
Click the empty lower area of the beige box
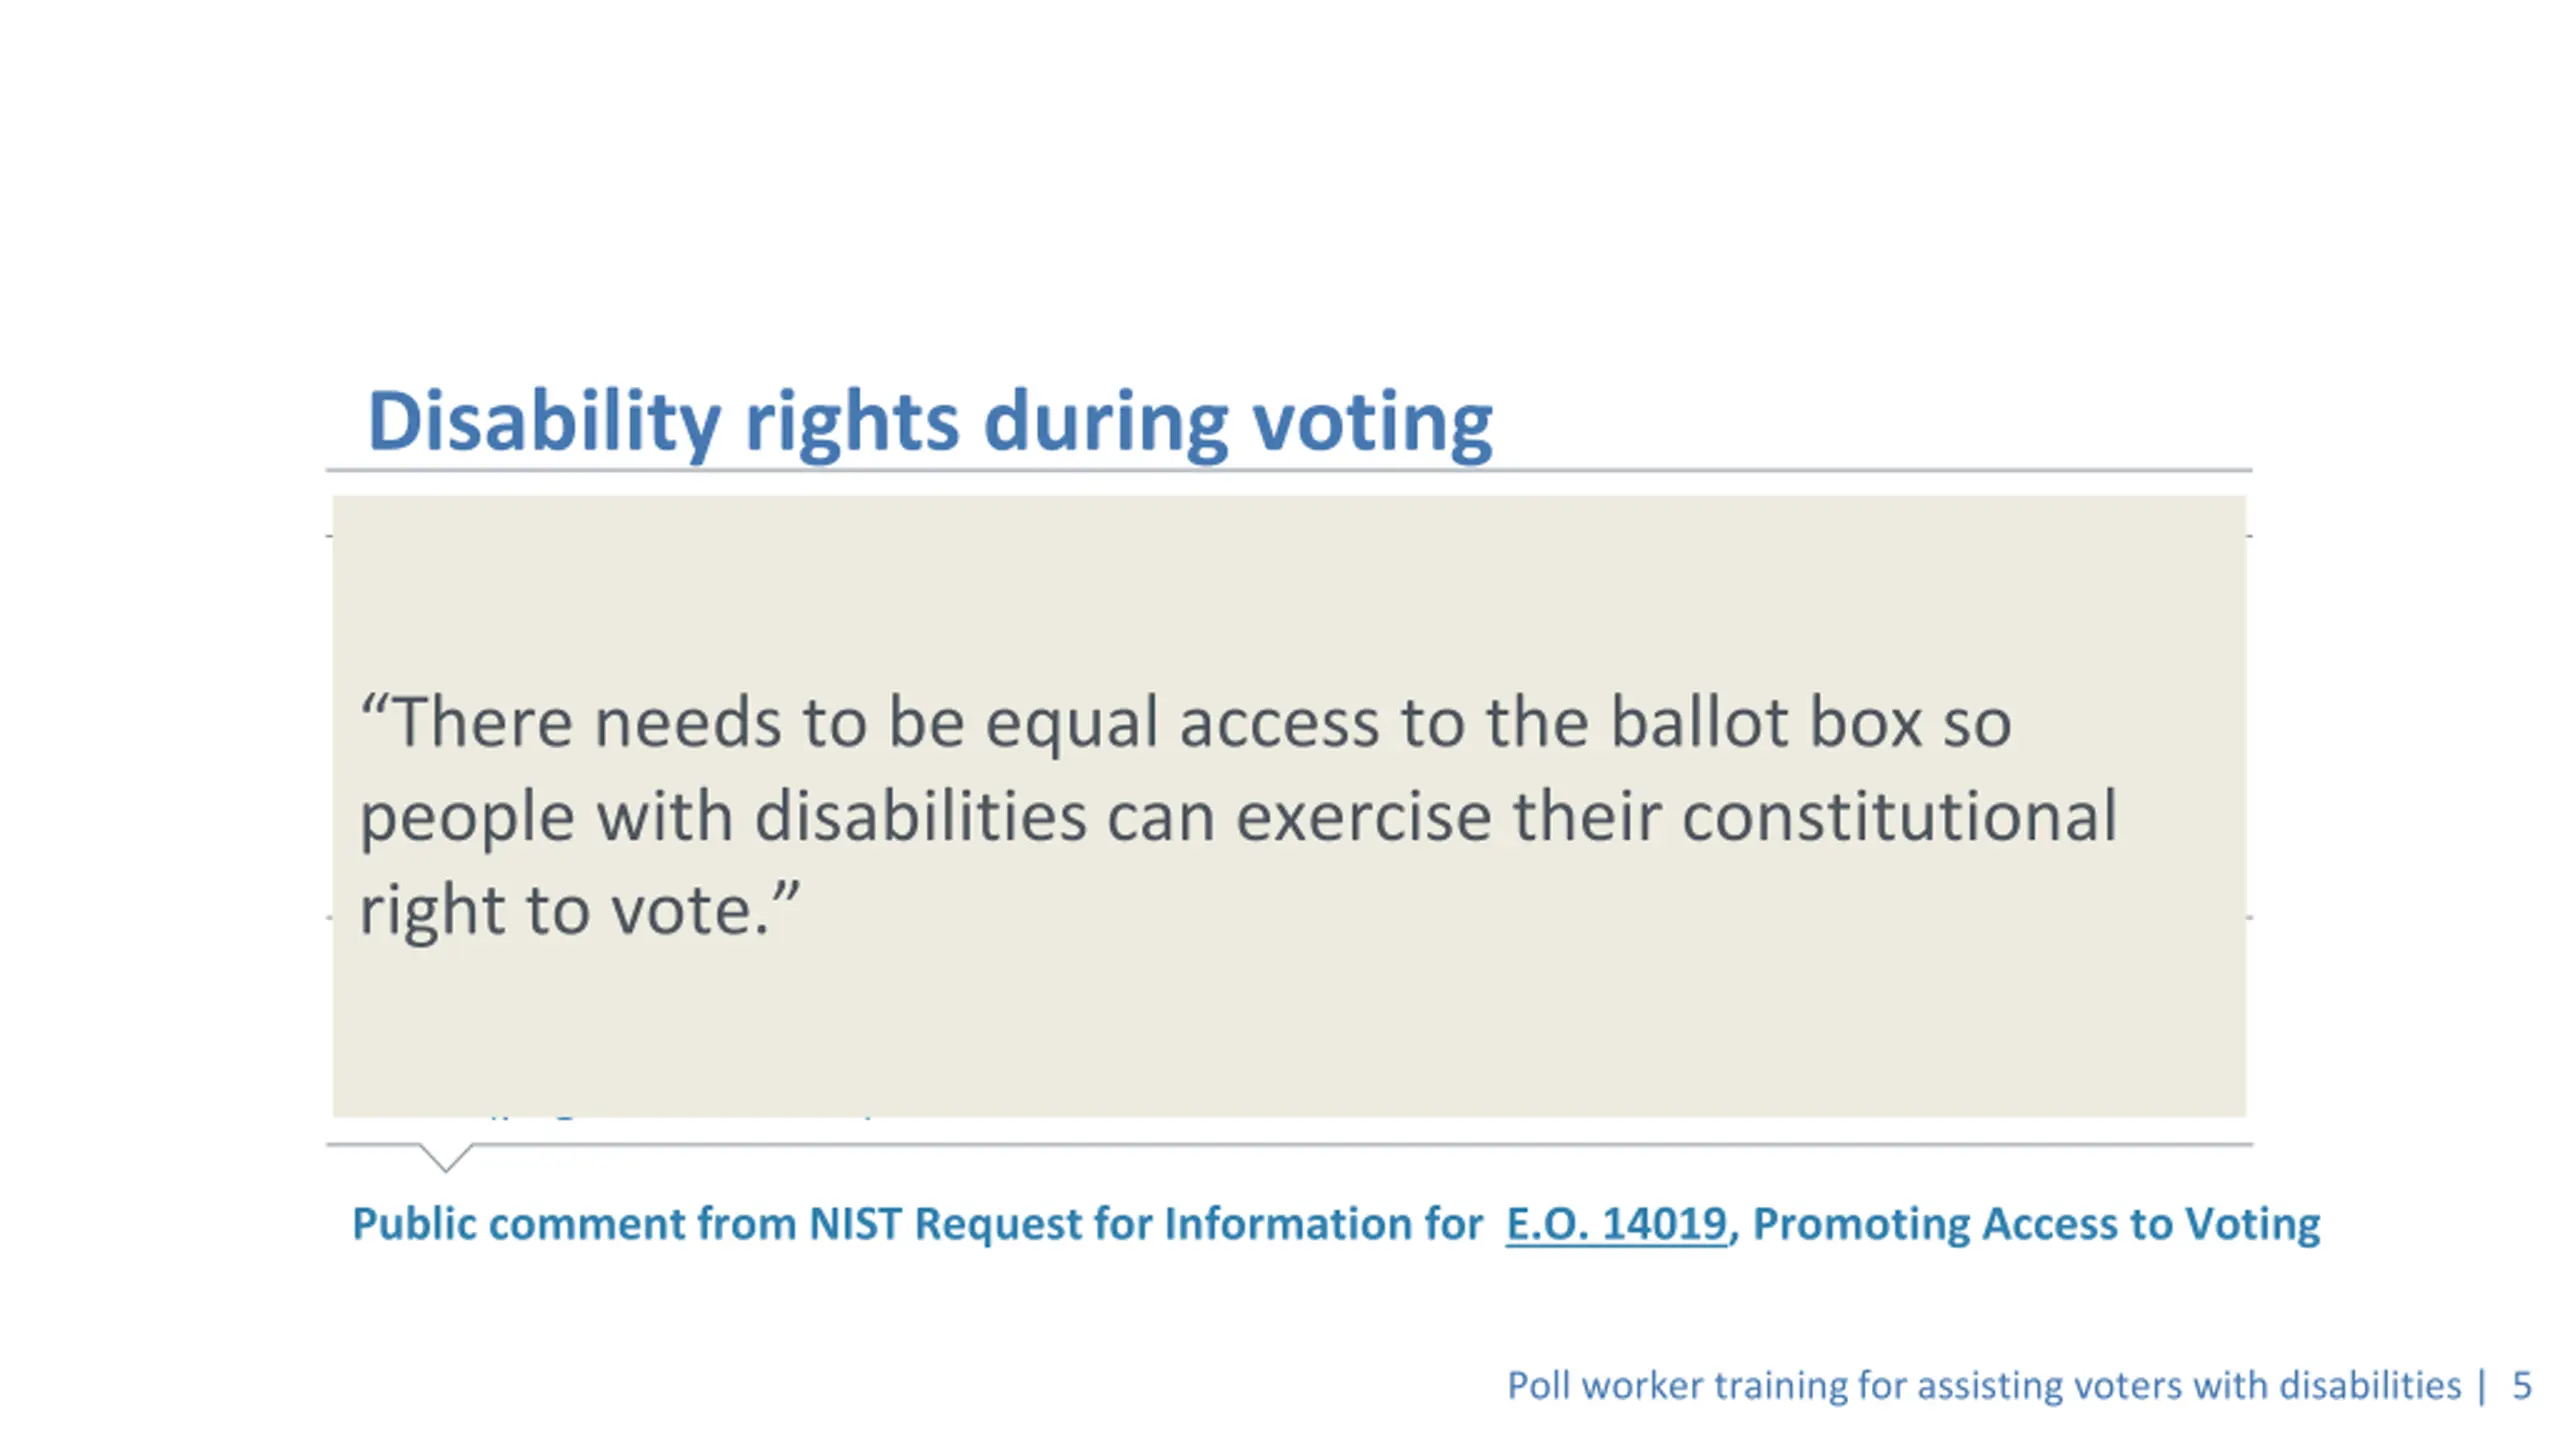1289,1030
